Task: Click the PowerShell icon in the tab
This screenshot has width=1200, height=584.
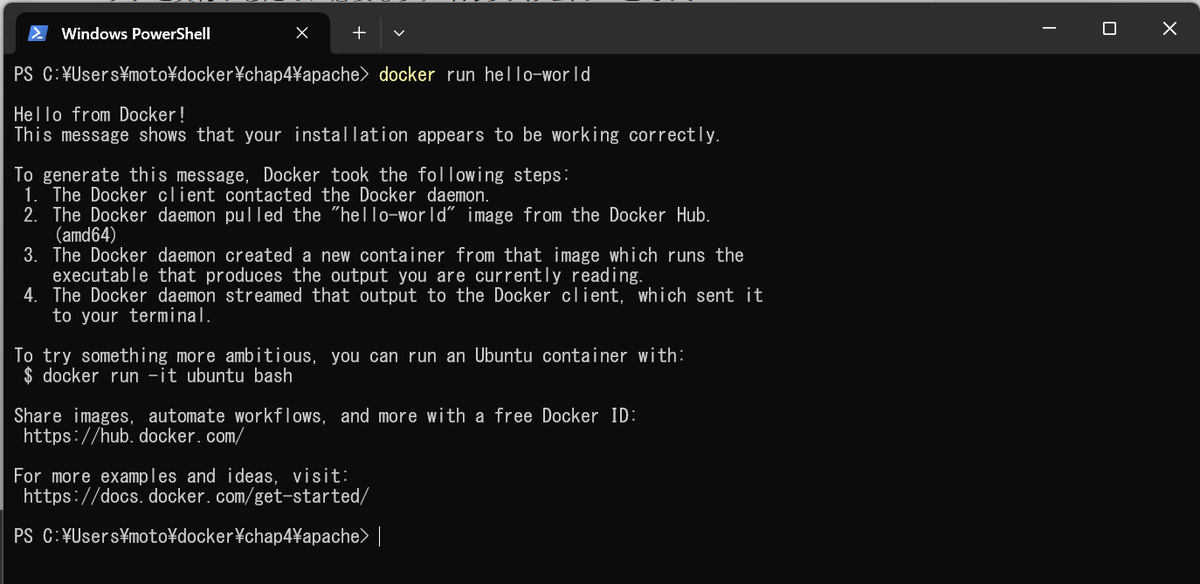Action: (38, 33)
